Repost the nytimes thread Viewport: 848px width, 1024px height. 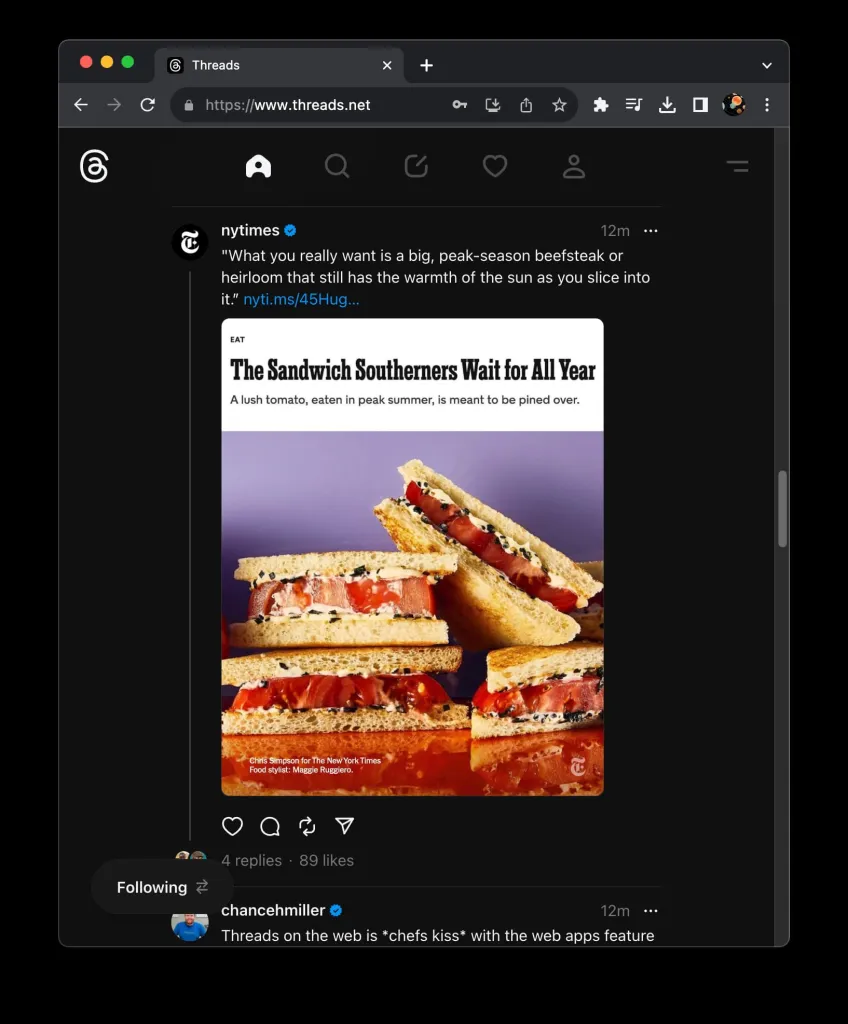point(307,826)
